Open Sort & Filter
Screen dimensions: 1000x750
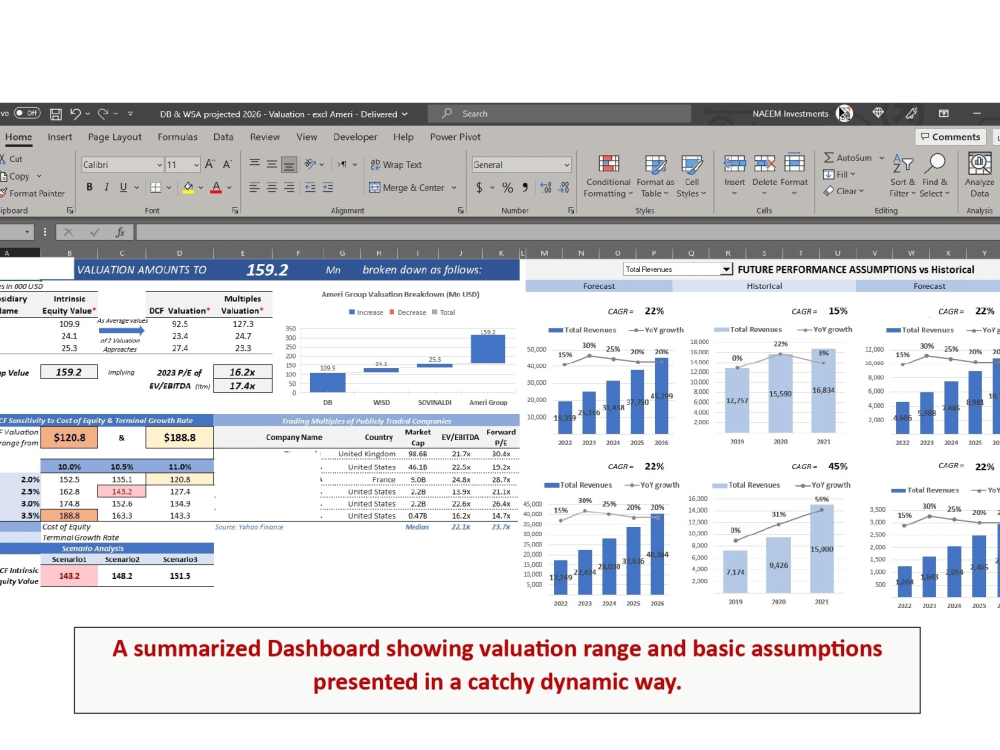(902, 176)
